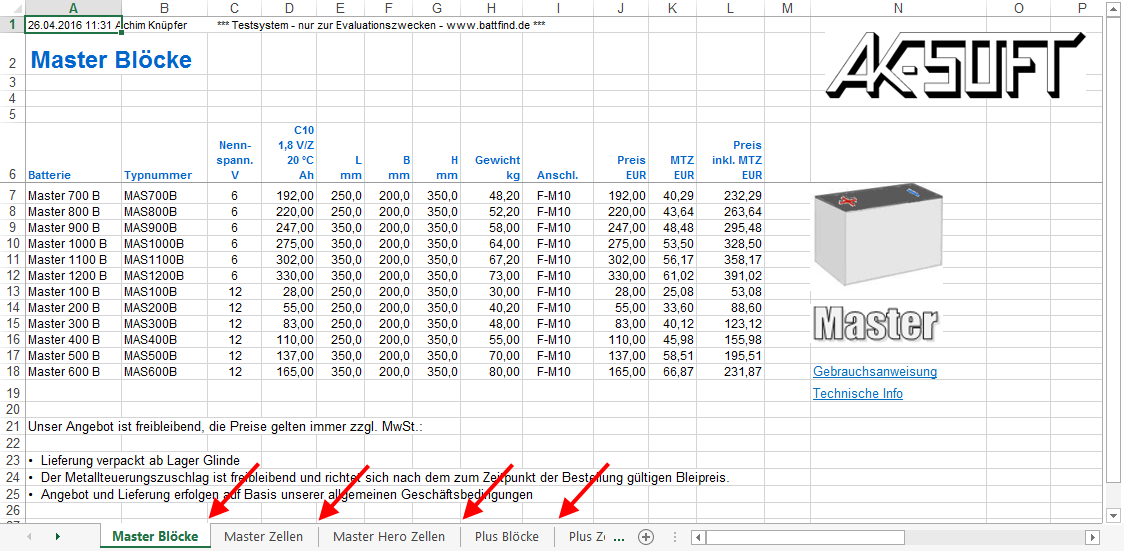Click the Anschl. heading cell

coord(558,153)
